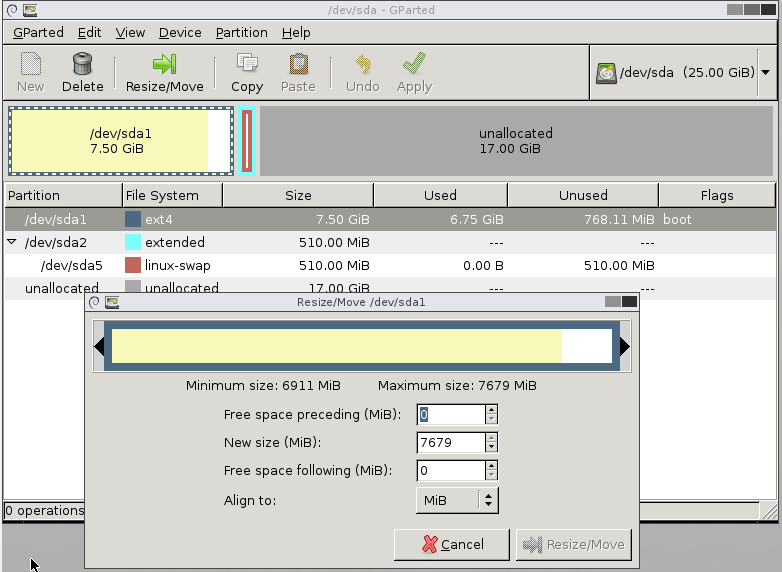Click the right arrow handle of the resize bar

(x=625, y=347)
